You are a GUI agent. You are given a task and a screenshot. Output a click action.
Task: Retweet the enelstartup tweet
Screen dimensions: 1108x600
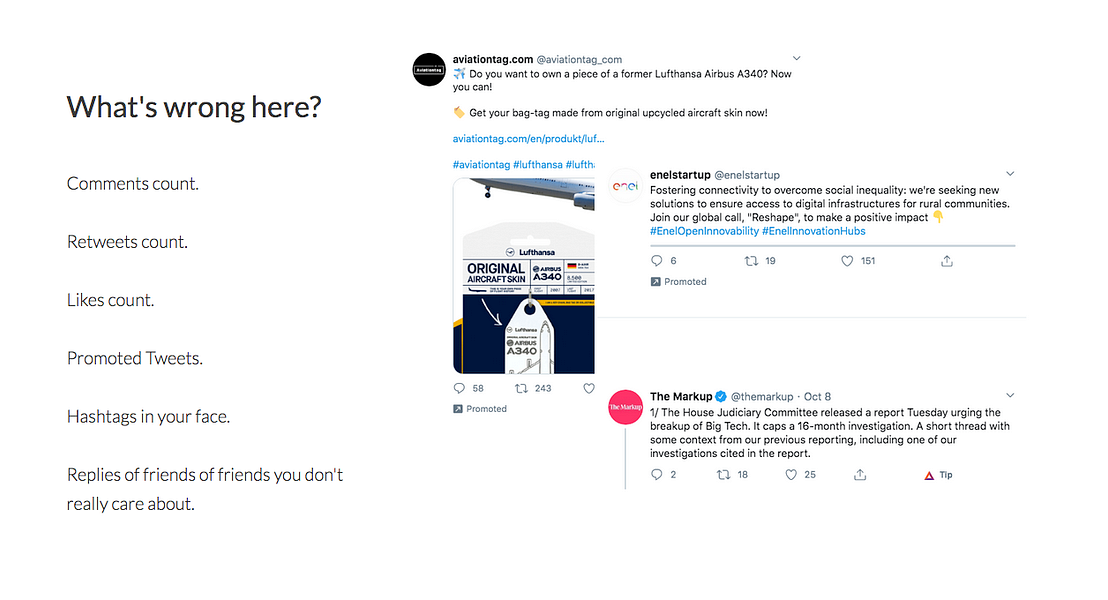[751, 261]
